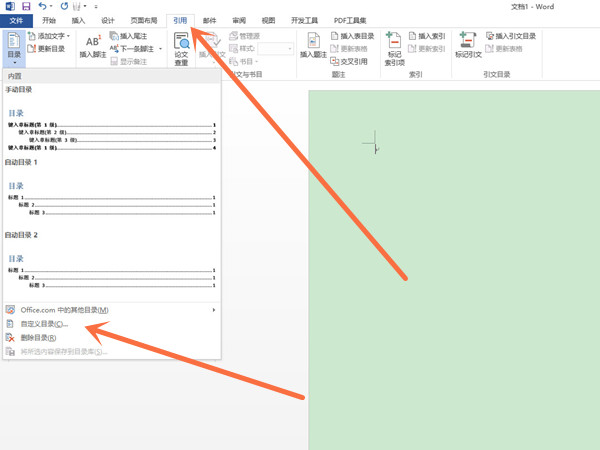Click the 目录 (Table of Contents) icon

coord(14,46)
